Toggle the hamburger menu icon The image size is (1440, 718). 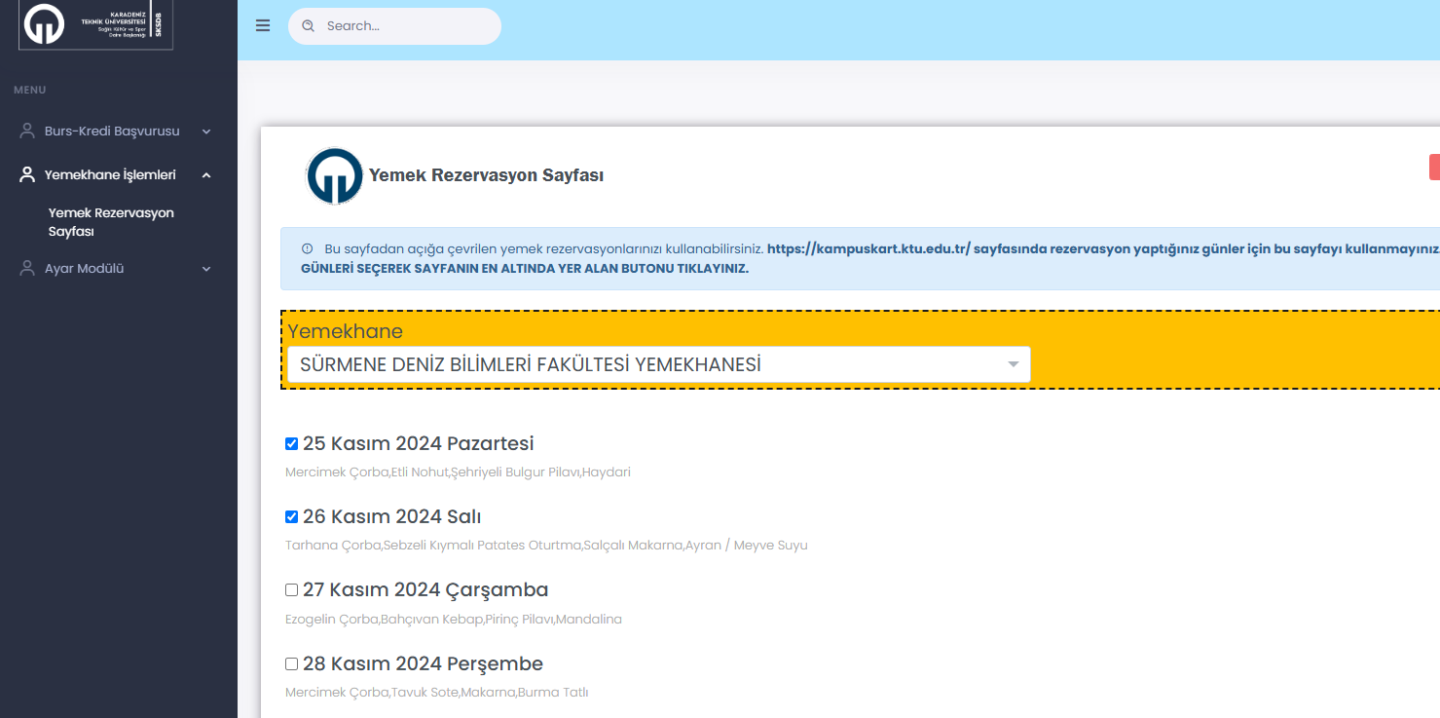(263, 26)
